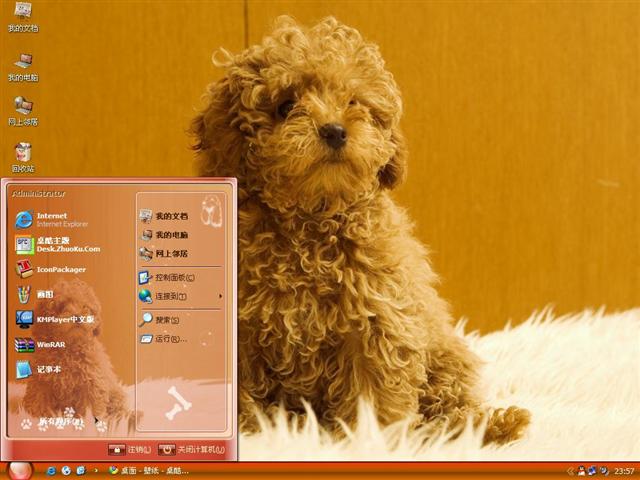Open 我的电脑 in start menu right panel

164,235
